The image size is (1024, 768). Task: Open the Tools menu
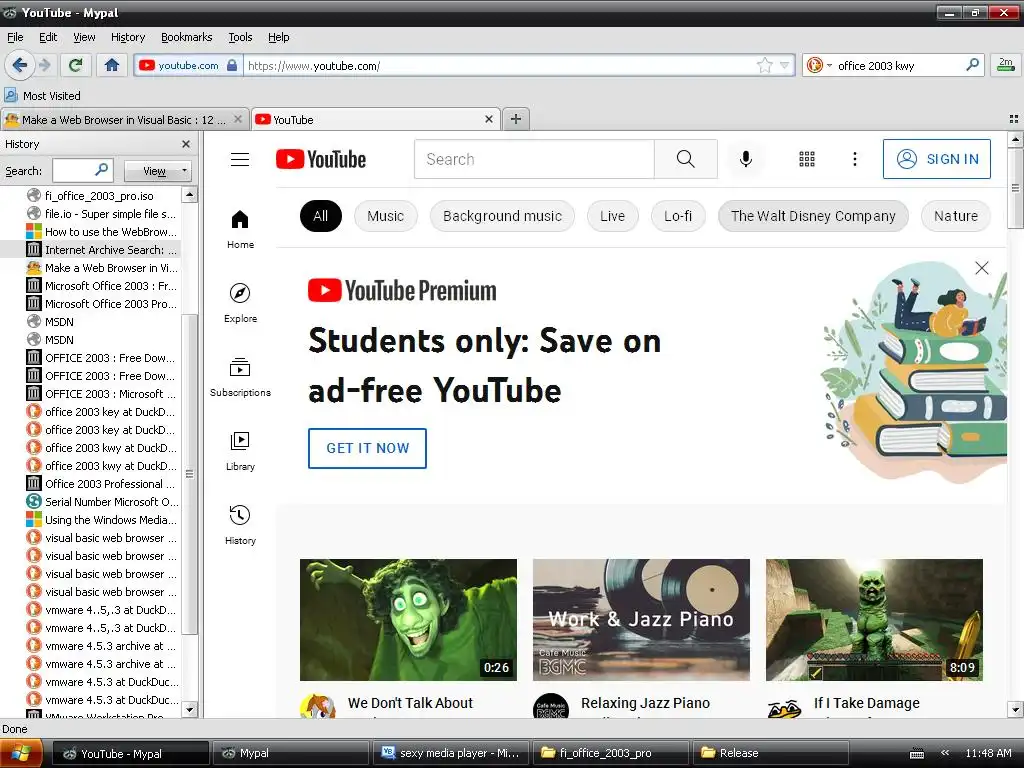[240, 37]
